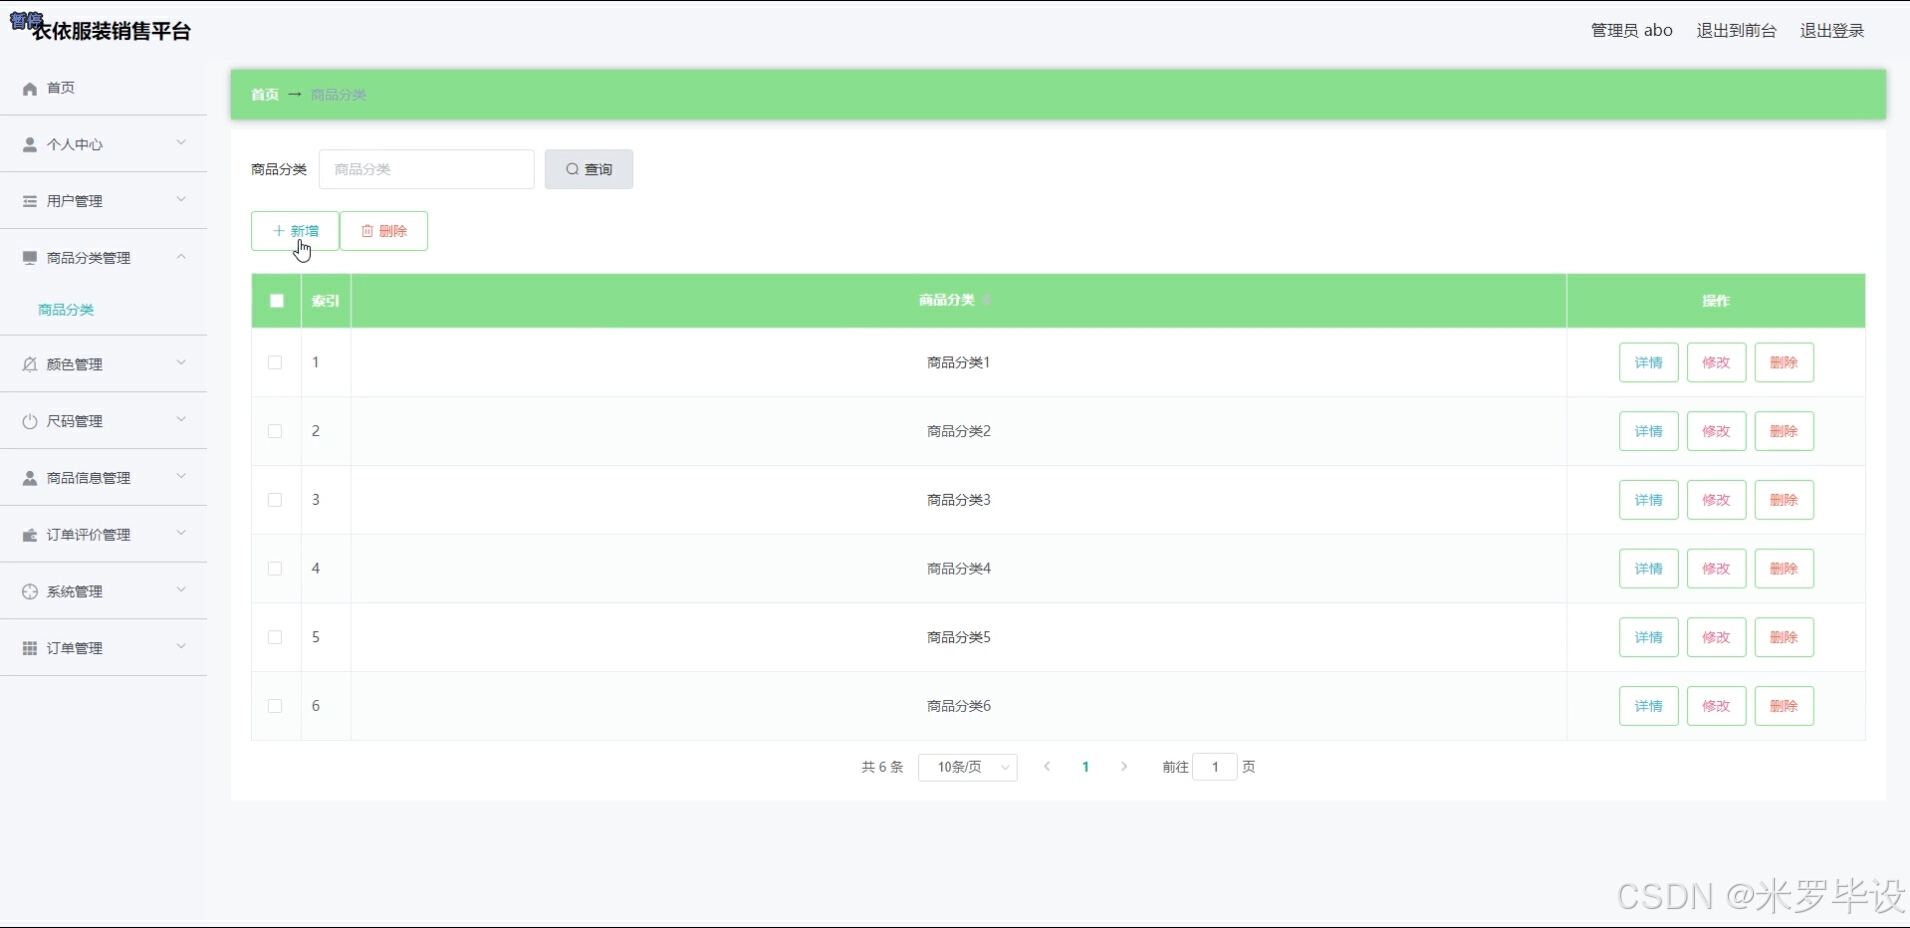This screenshot has width=1910, height=928.
Task: Check the checkbox for row 商品分类3
Action: coord(275,500)
